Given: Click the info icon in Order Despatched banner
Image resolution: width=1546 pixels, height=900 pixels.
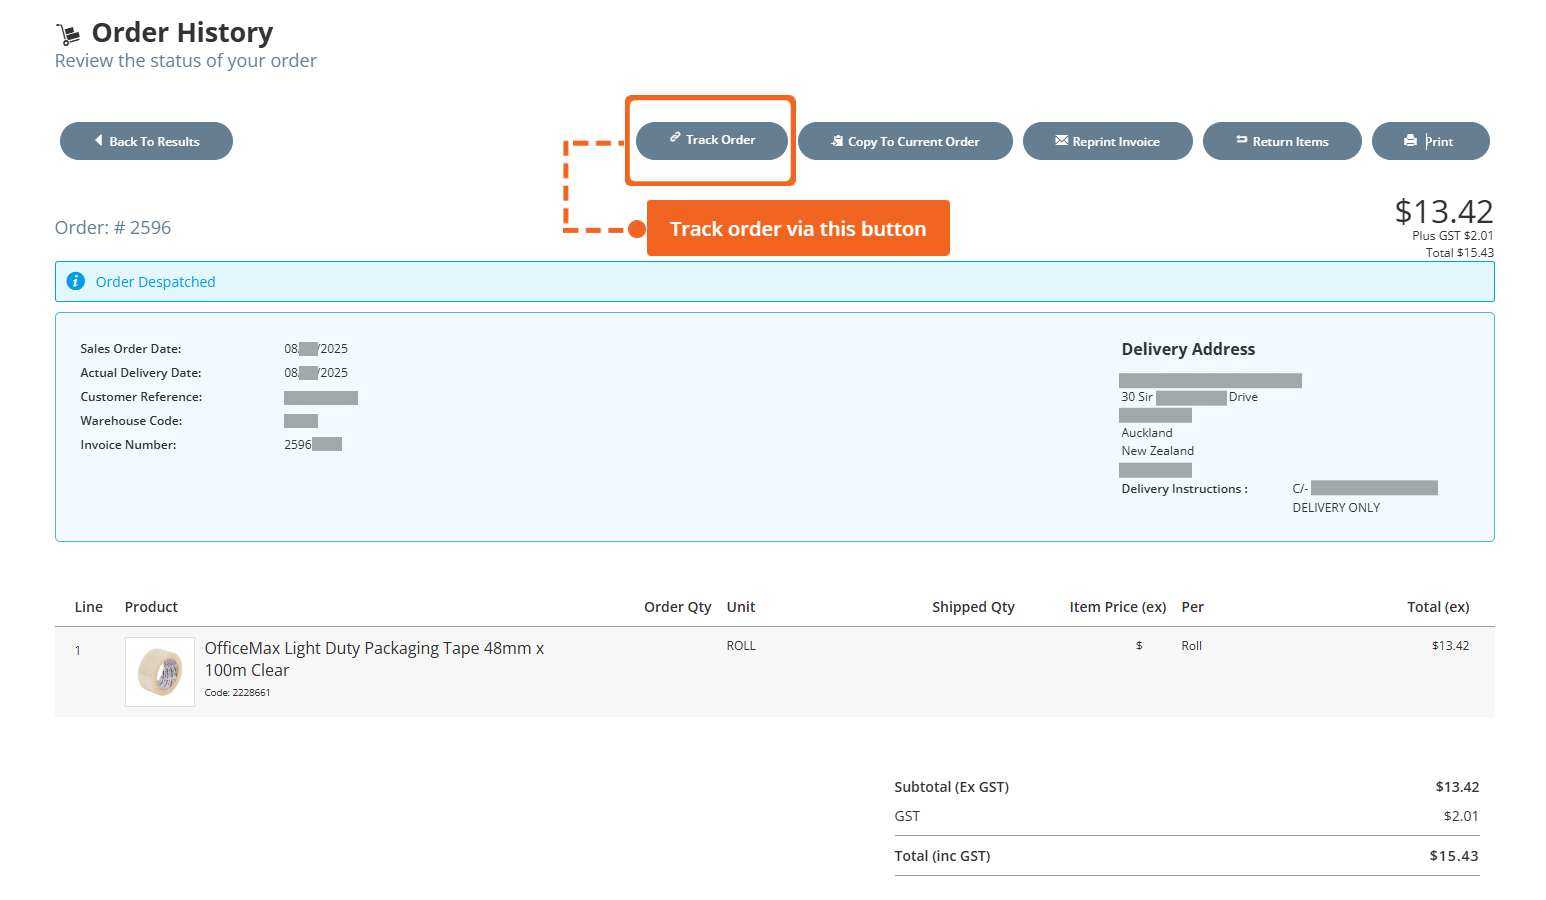Looking at the screenshot, I should pyautogui.click(x=76, y=281).
